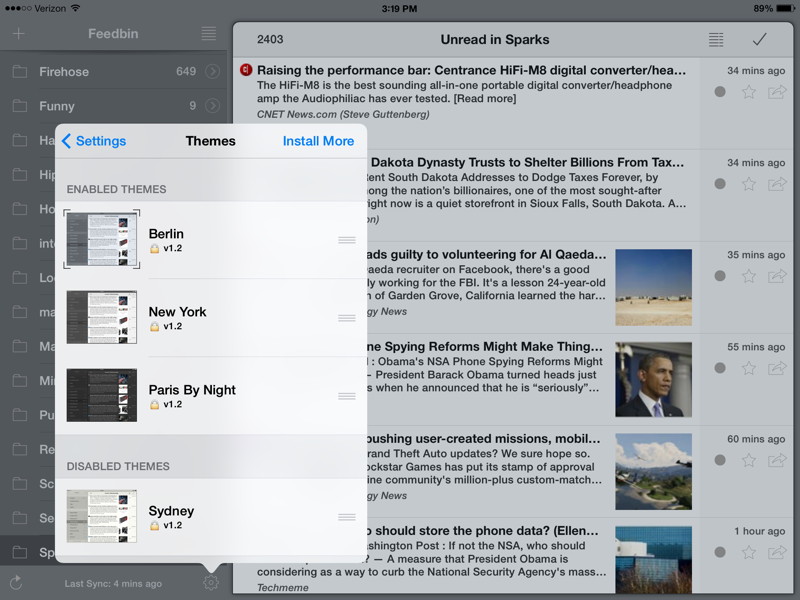Image resolution: width=800 pixels, height=600 pixels.
Task: Open the Obama photo on Spying Reforms article
Action: (654, 380)
